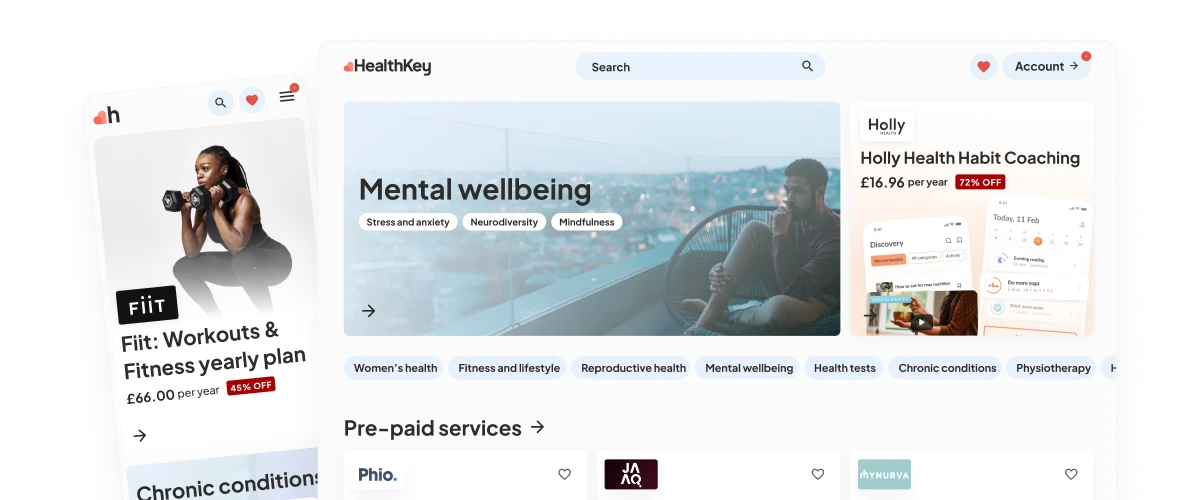The width and height of the screenshot is (1200, 500).
Task: Click into the Search input field
Action: pyautogui.click(x=700, y=67)
